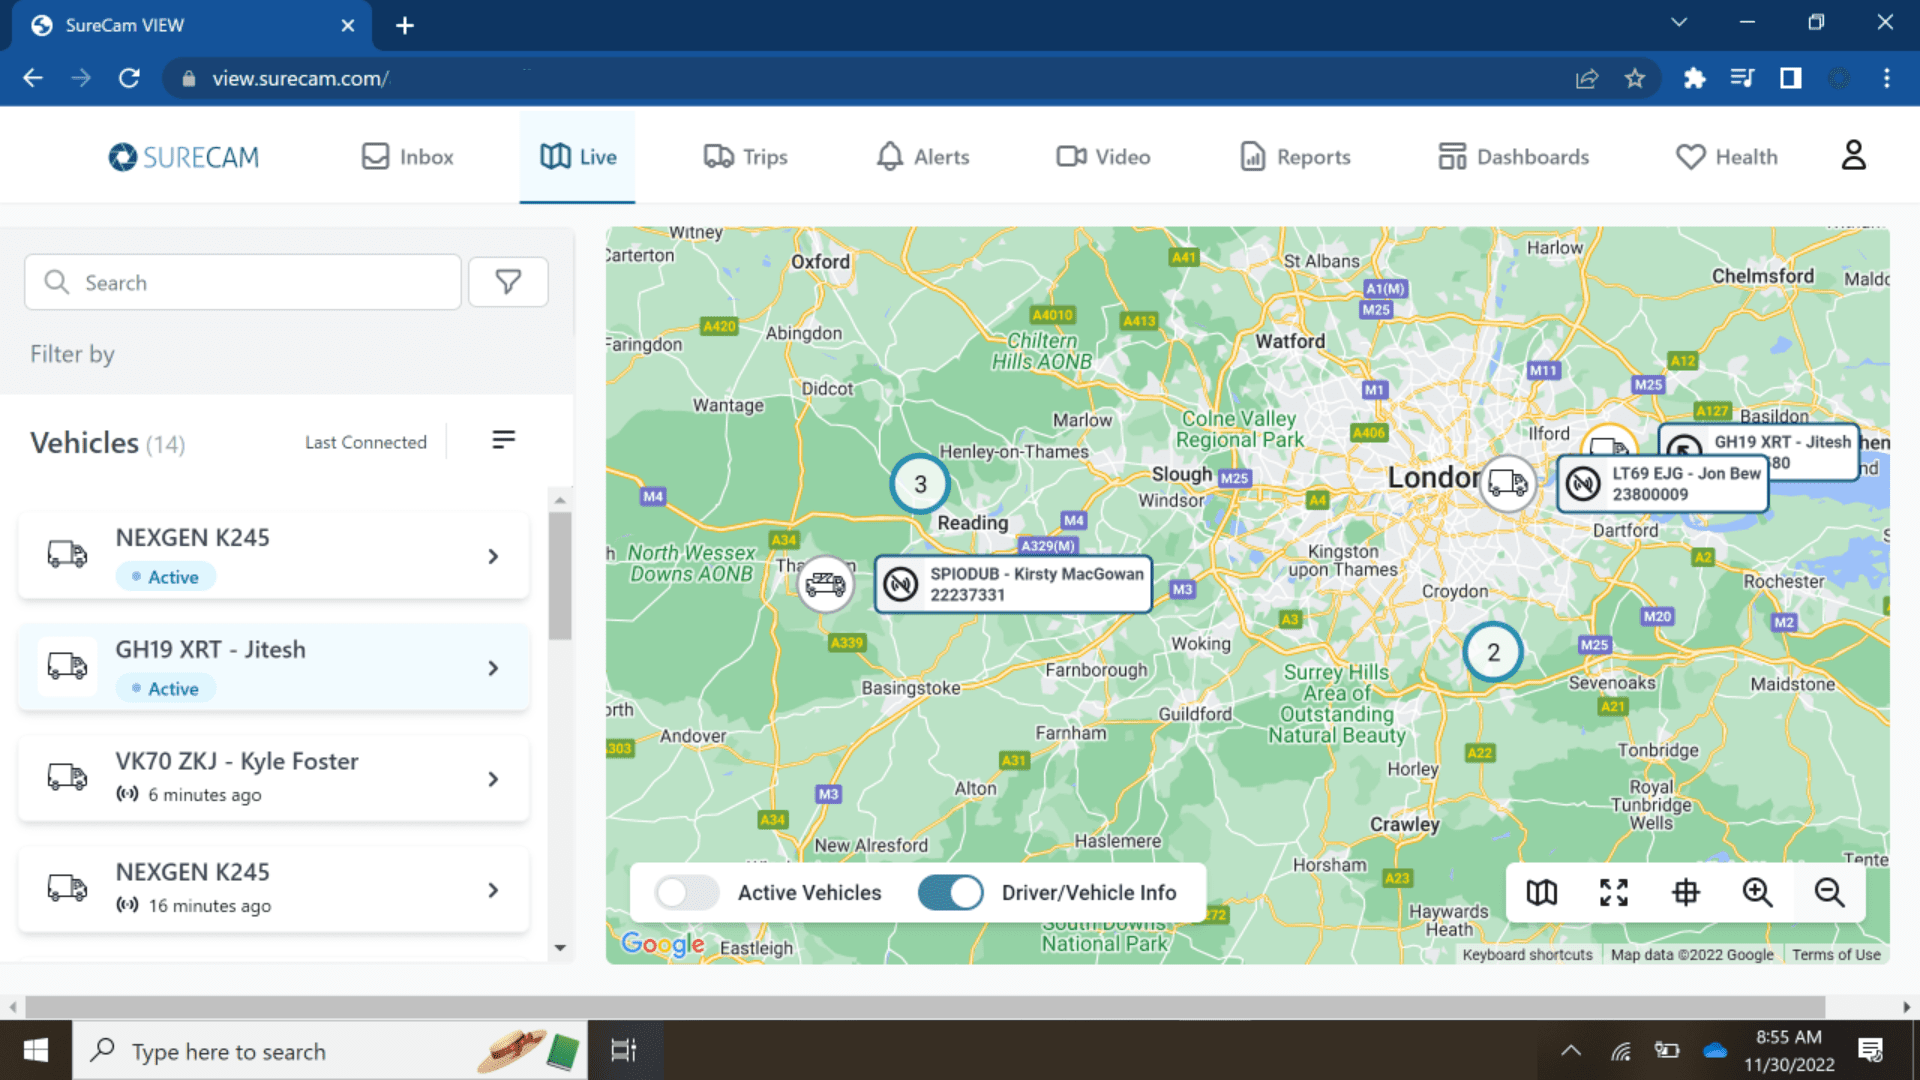Switch to the Alerts tab
1920x1080 pixels.
pyautogui.click(x=922, y=156)
